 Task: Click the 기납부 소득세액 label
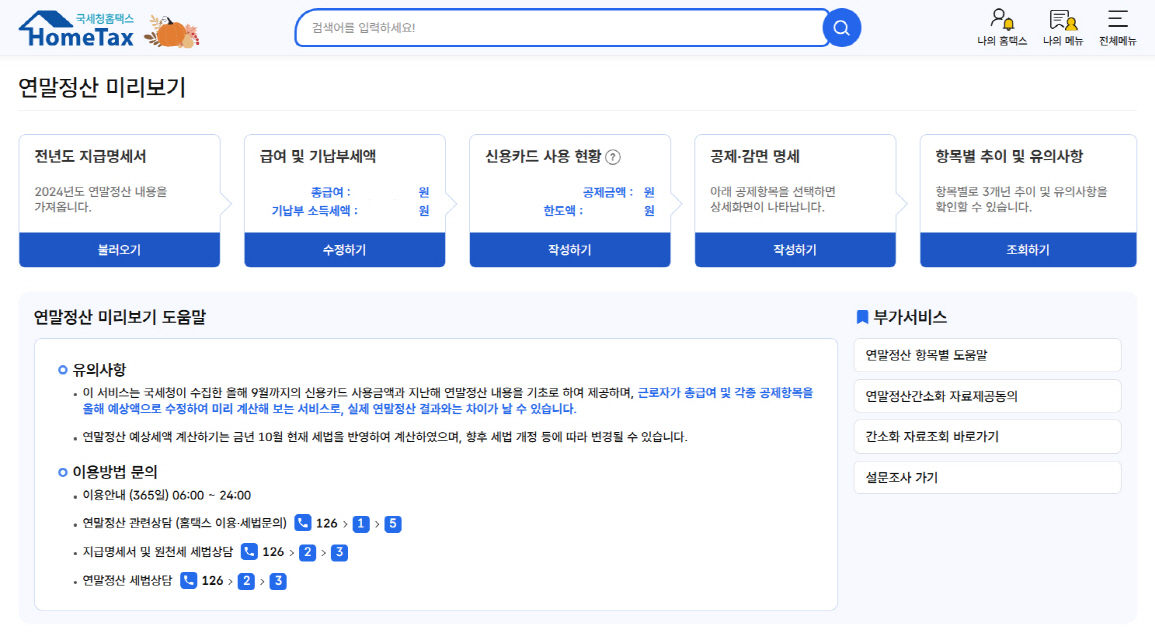pos(315,211)
